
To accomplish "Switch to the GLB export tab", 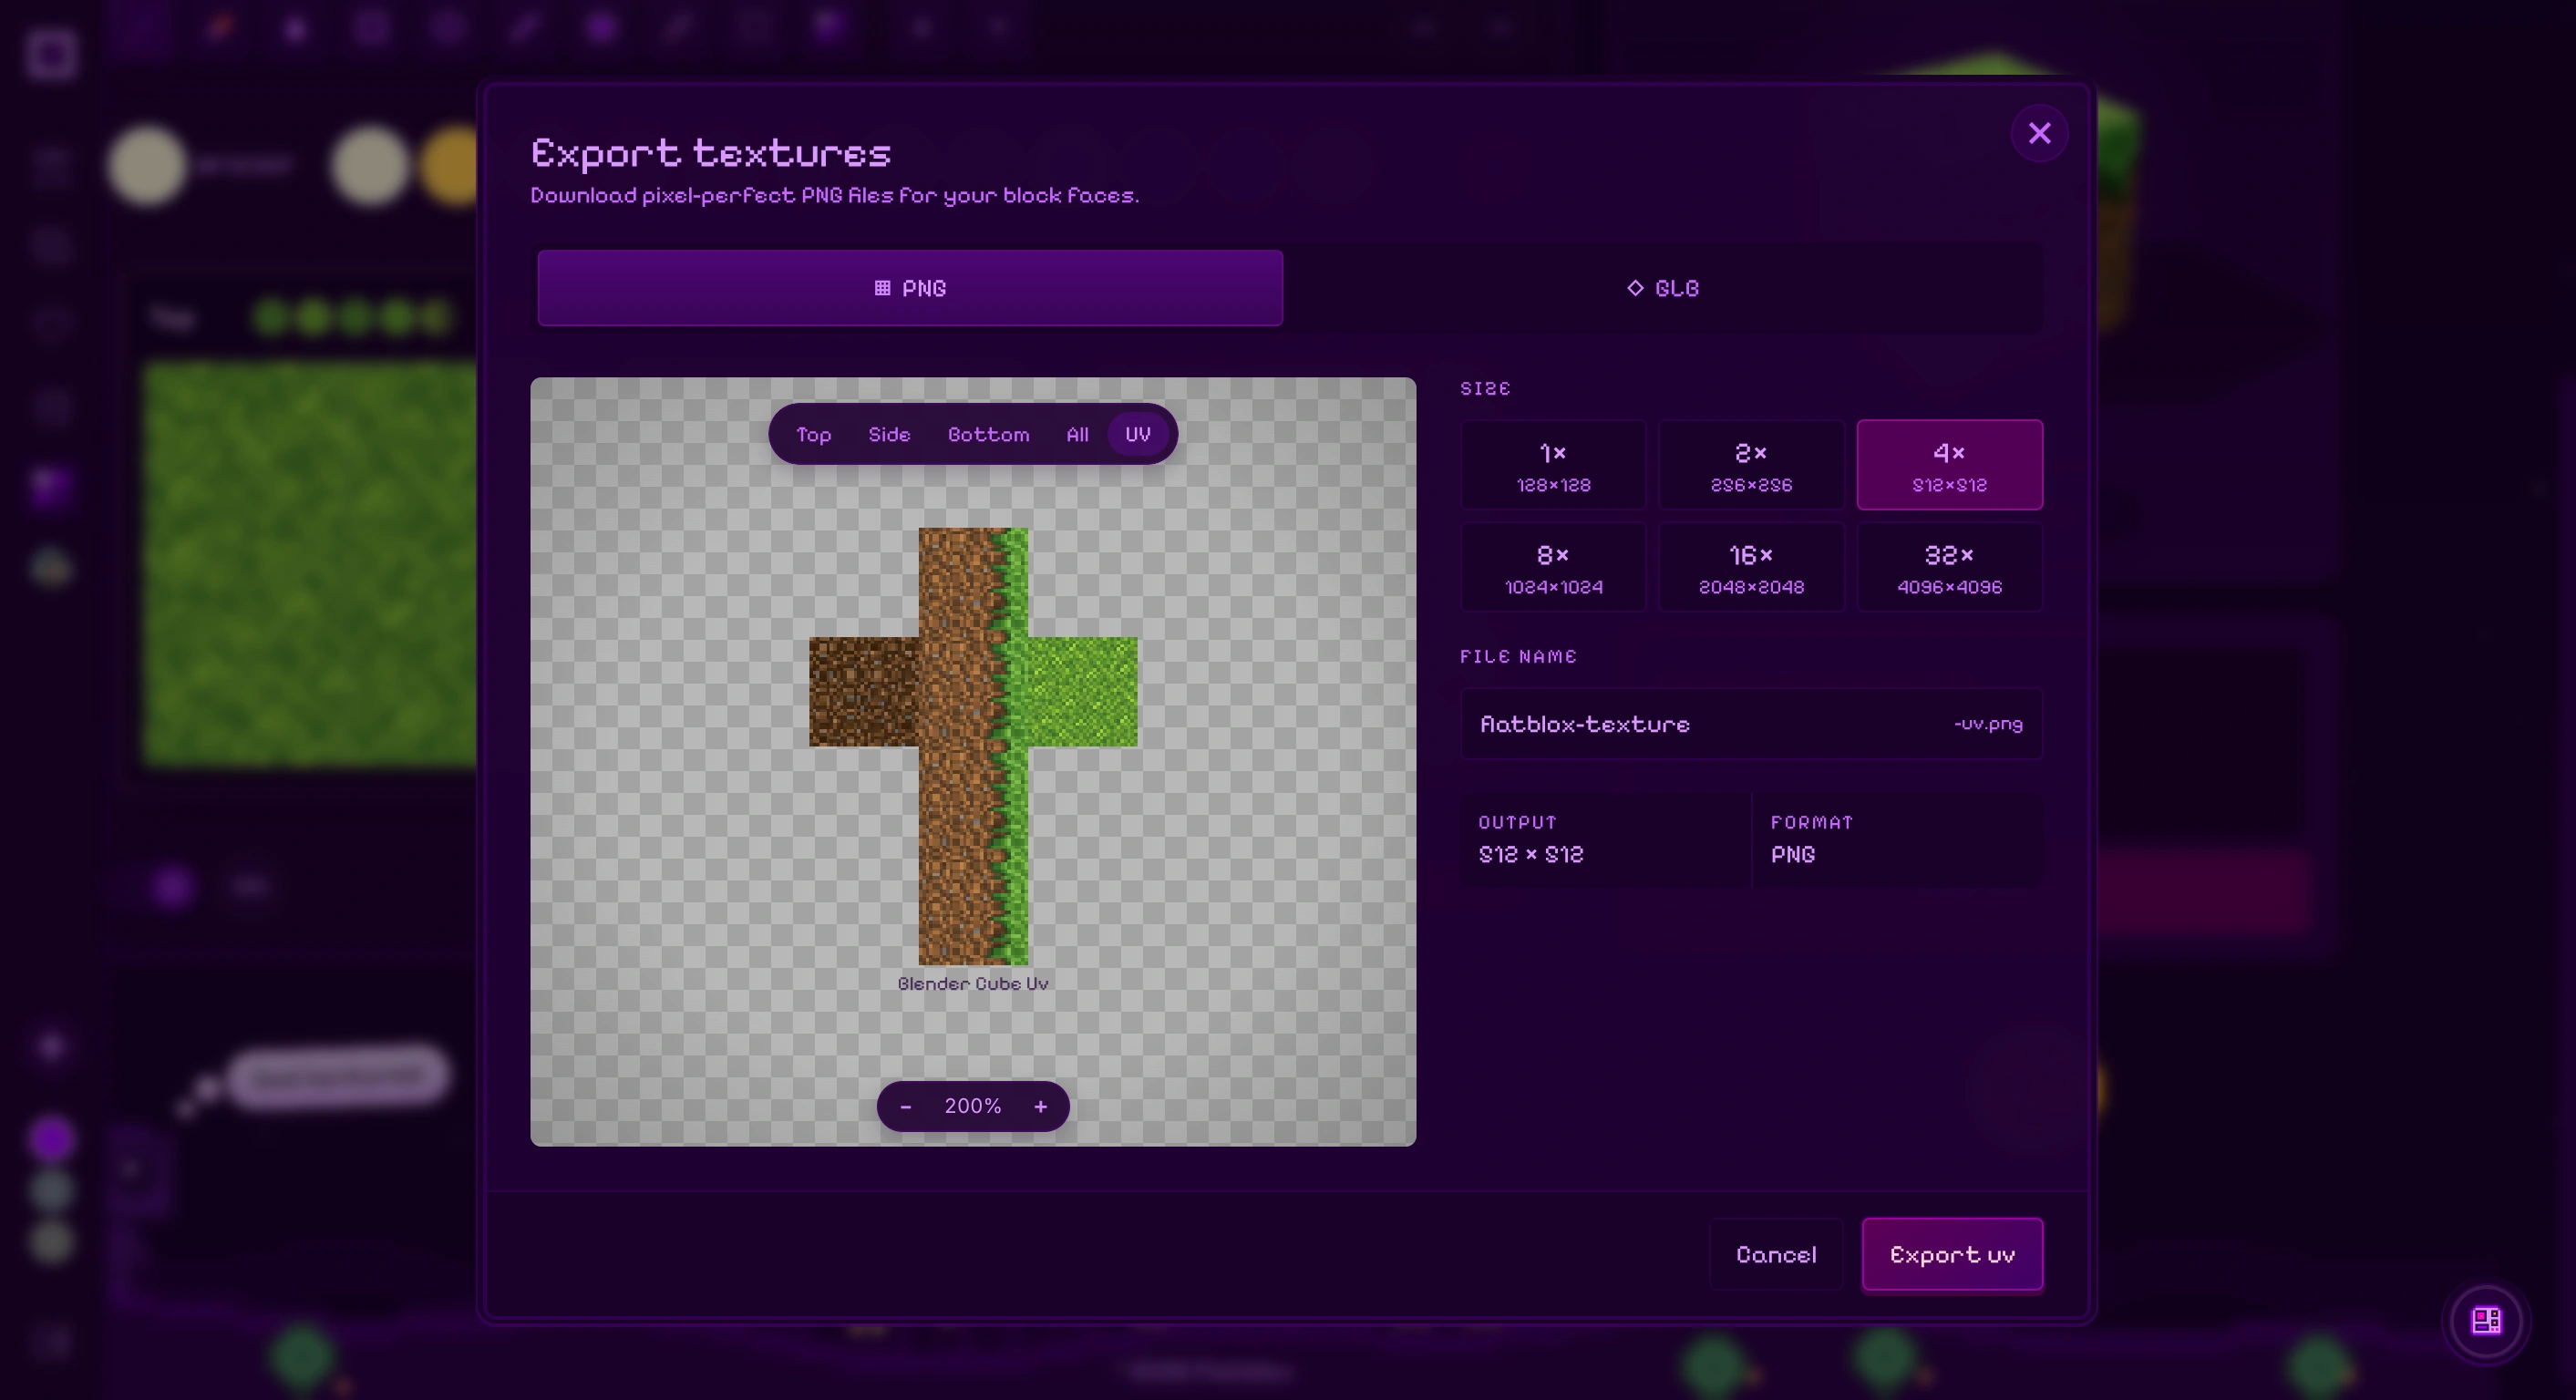I will click(1662, 288).
